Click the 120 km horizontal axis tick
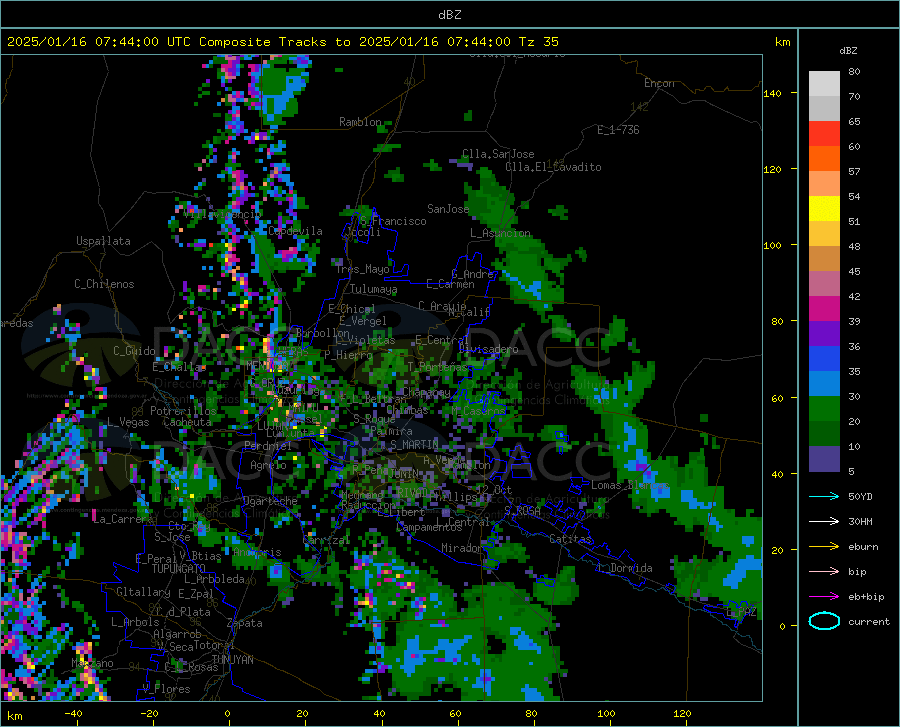Image resolution: width=900 pixels, height=727 pixels. 682,714
